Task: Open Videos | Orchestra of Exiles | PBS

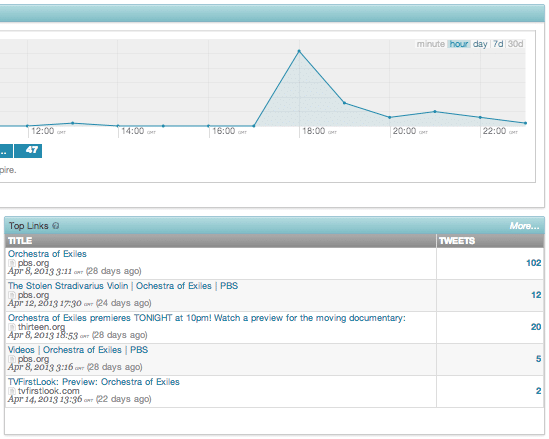Action: coord(78,350)
